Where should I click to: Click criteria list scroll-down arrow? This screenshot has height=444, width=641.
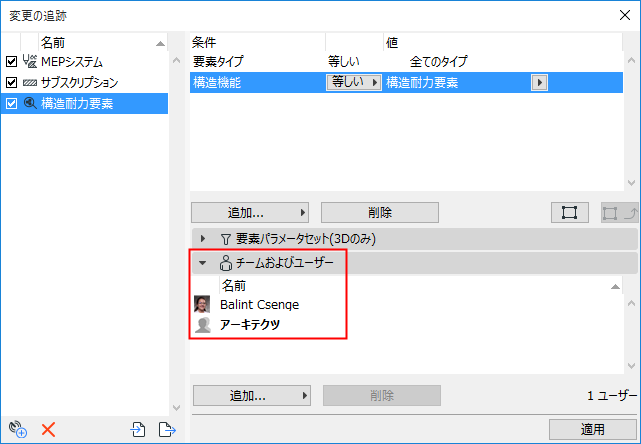[631, 182]
